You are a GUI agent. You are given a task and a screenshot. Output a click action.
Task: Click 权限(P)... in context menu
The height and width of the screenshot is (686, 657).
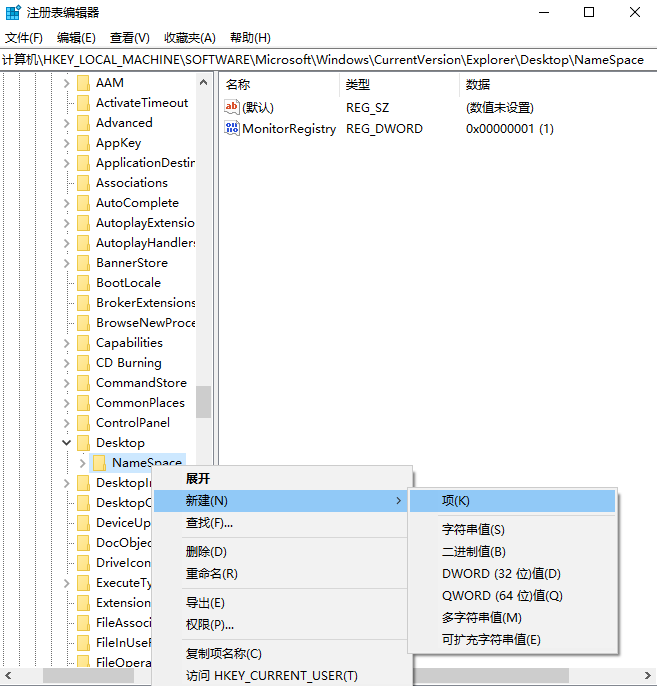pos(210,624)
